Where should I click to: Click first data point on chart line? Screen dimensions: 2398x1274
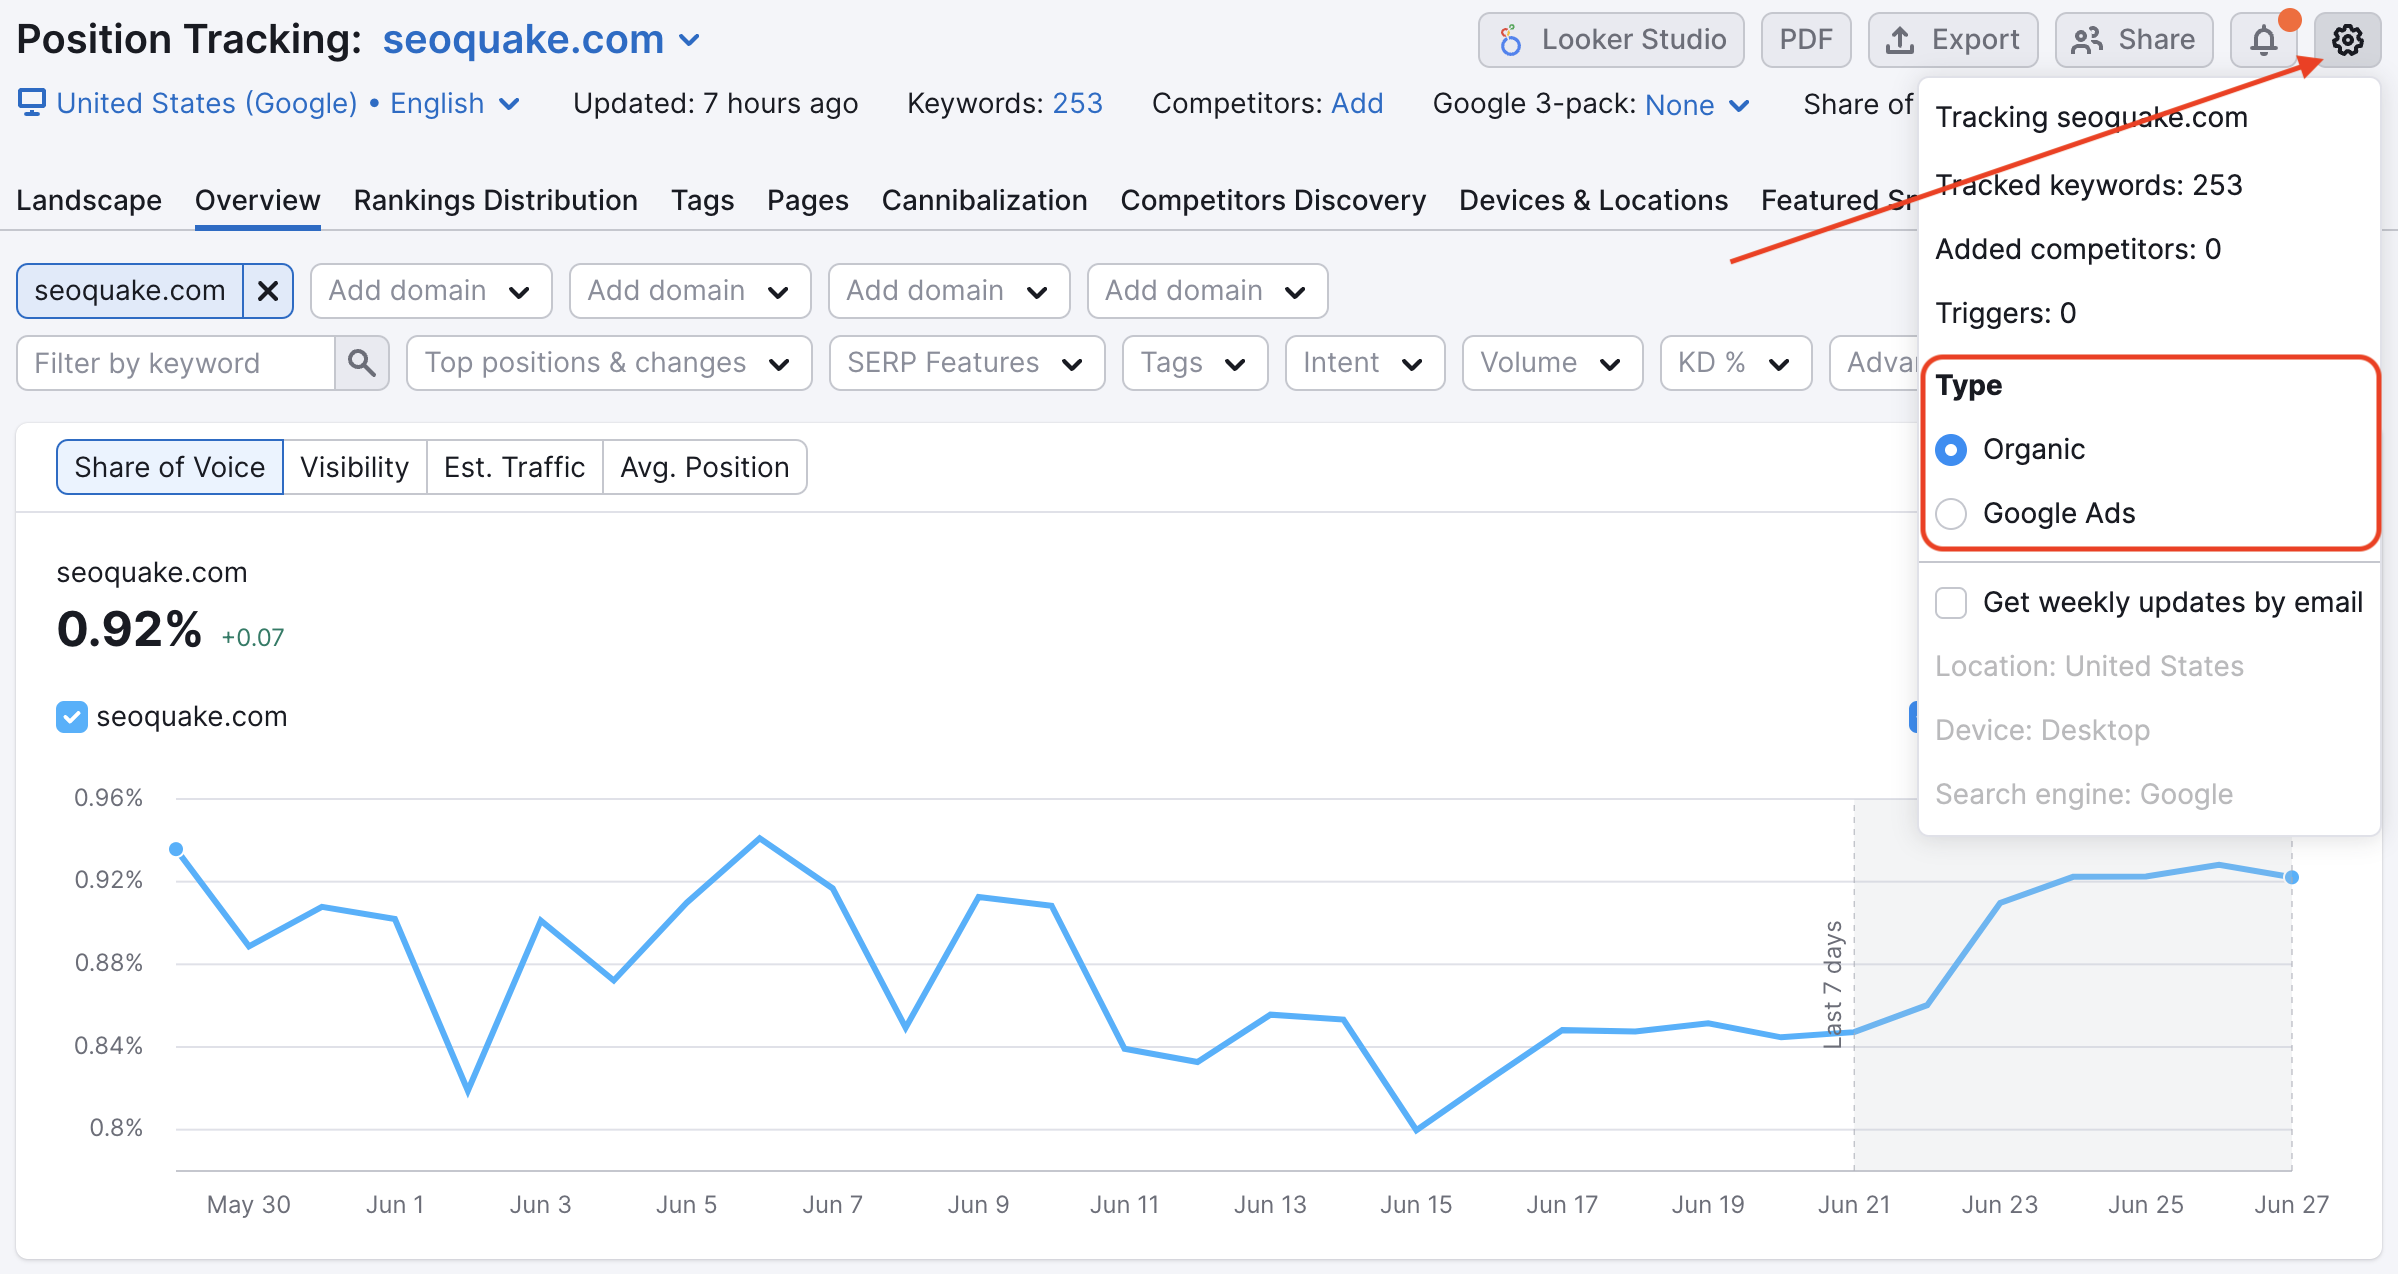pyautogui.click(x=176, y=849)
